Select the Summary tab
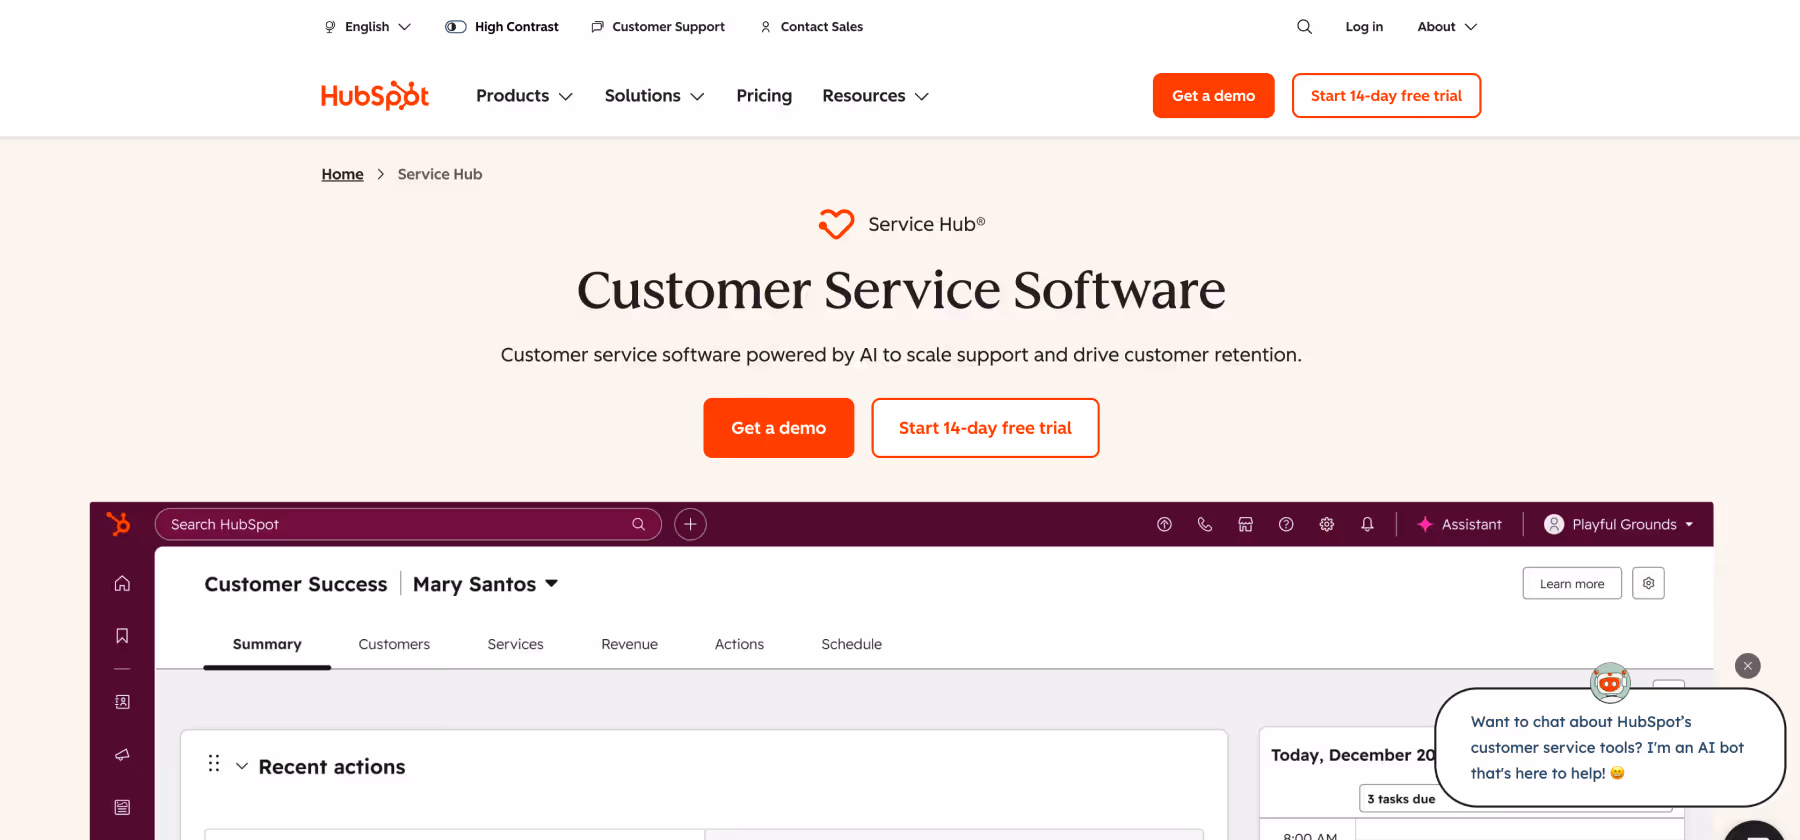 267,644
